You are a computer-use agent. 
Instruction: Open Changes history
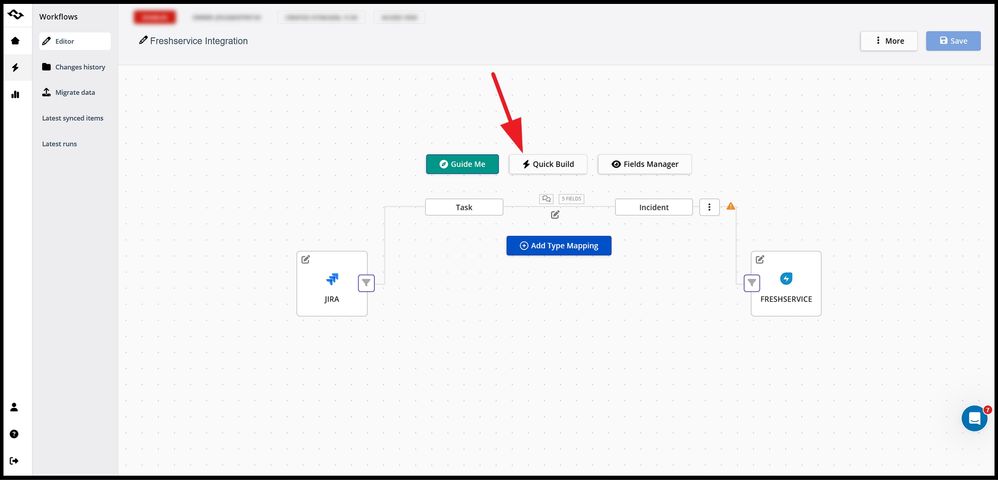(x=74, y=67)
